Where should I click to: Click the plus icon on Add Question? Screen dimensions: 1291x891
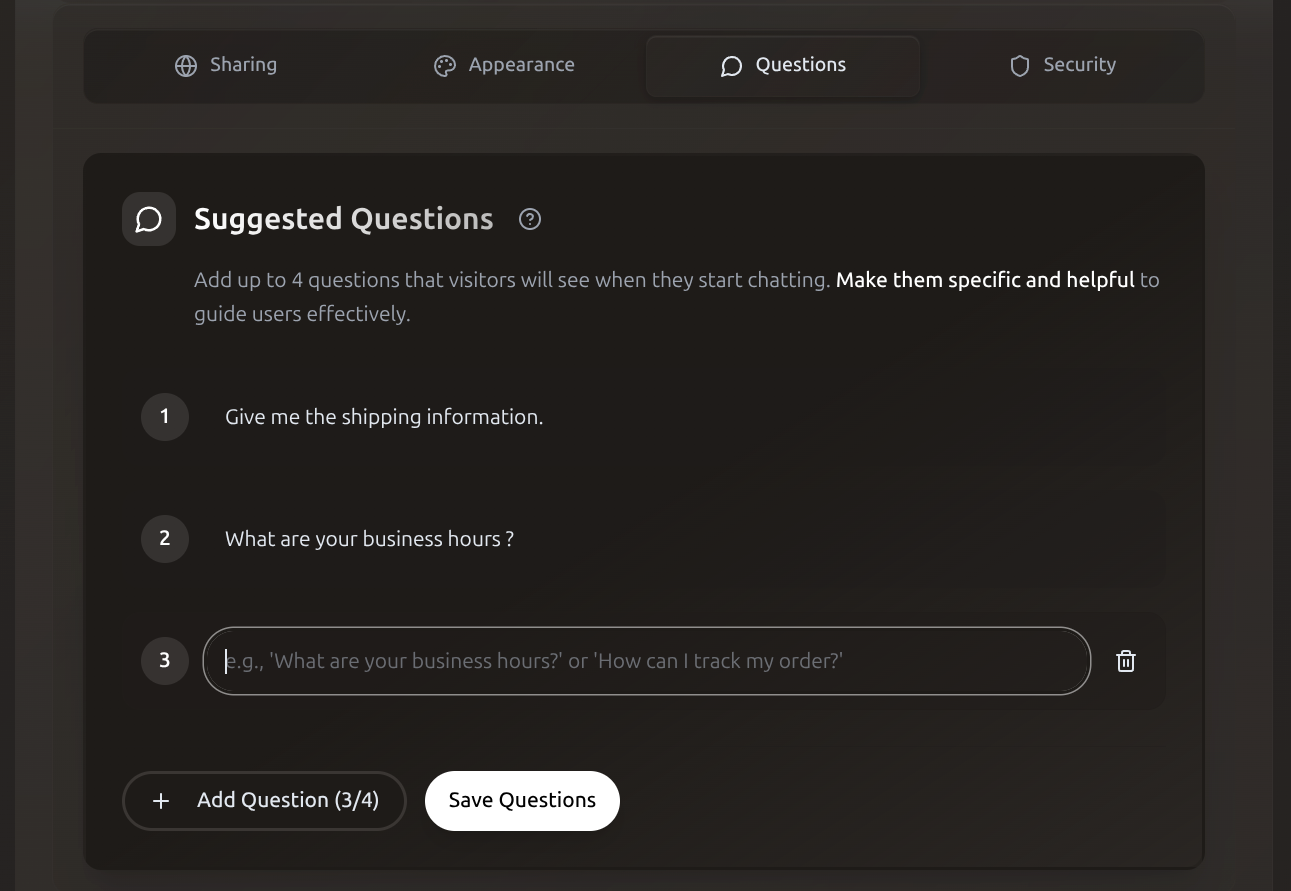pos(161,800)
